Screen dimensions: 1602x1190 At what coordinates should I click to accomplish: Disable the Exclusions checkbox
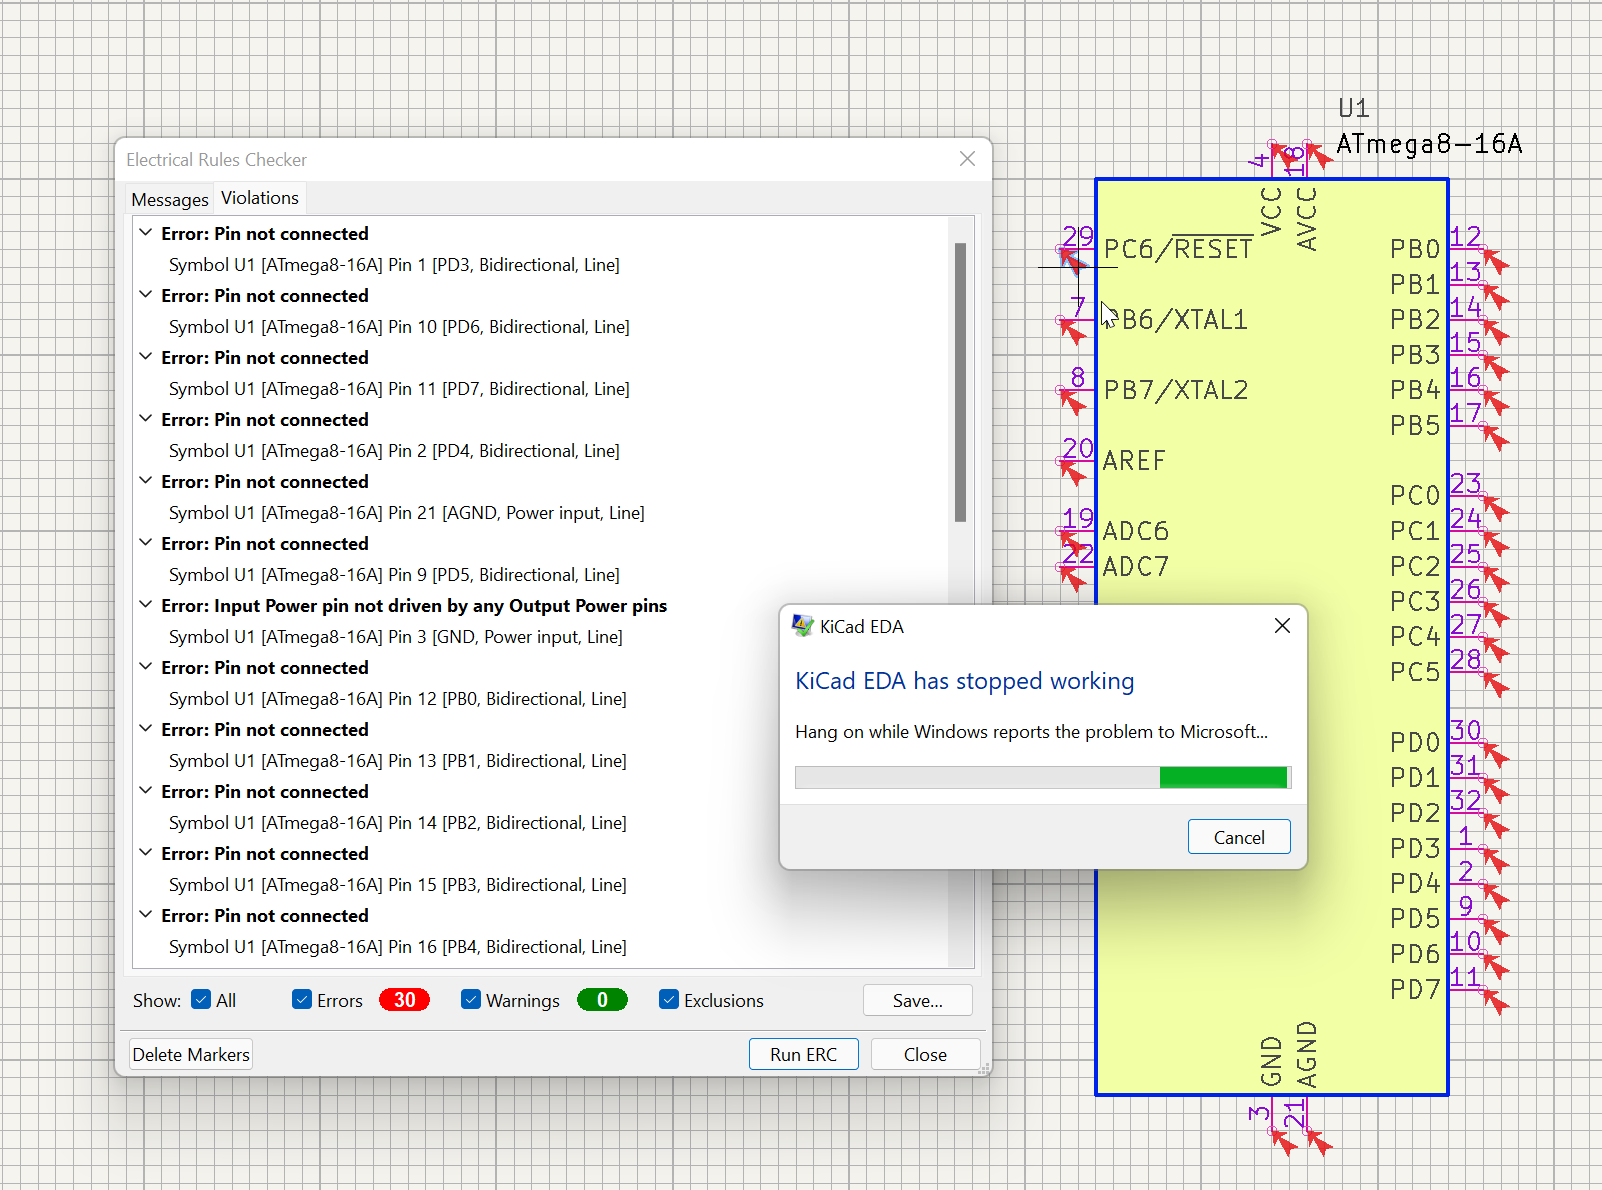669,1000
